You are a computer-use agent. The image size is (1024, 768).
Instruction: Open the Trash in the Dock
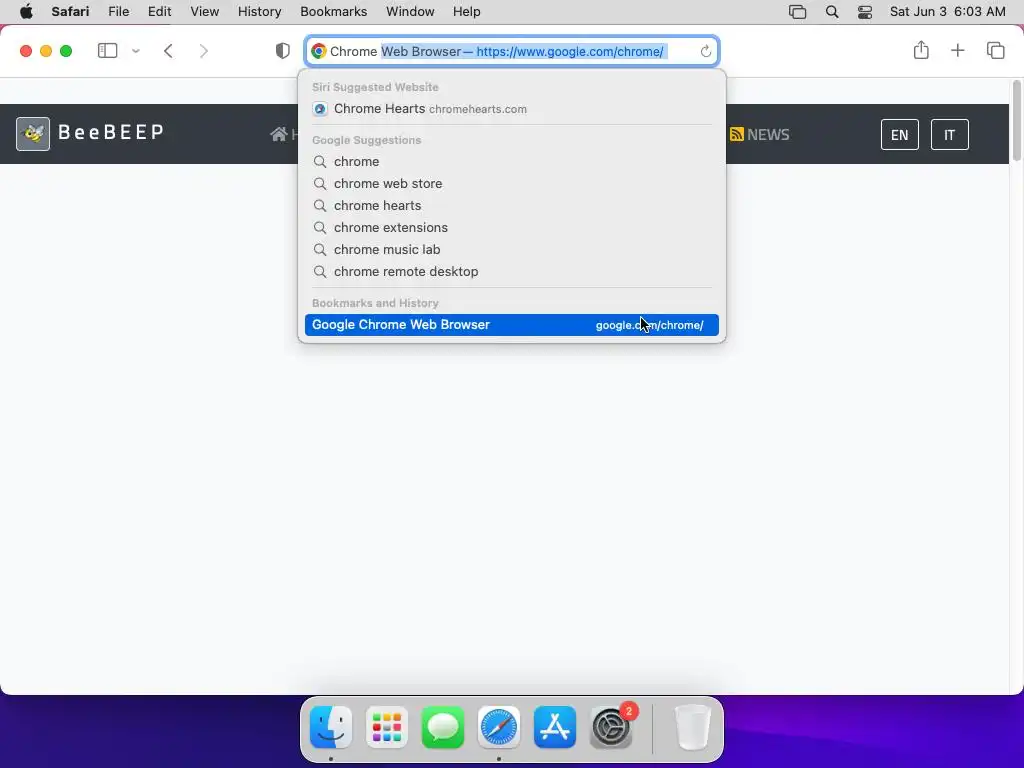click(x=692, y=727)
